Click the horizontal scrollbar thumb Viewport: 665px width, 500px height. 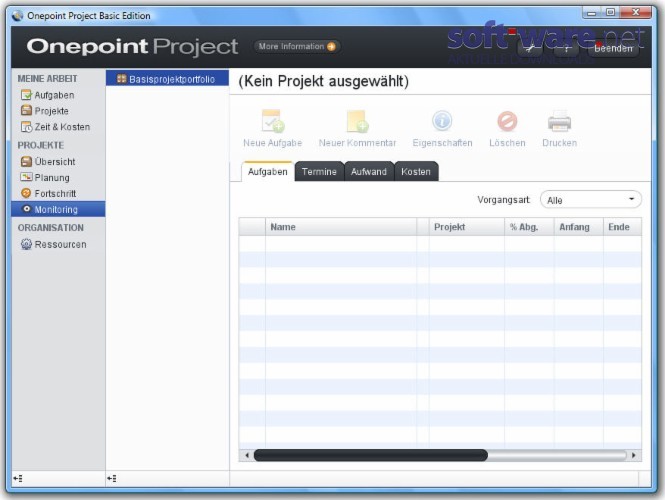(x=371, y=455)
